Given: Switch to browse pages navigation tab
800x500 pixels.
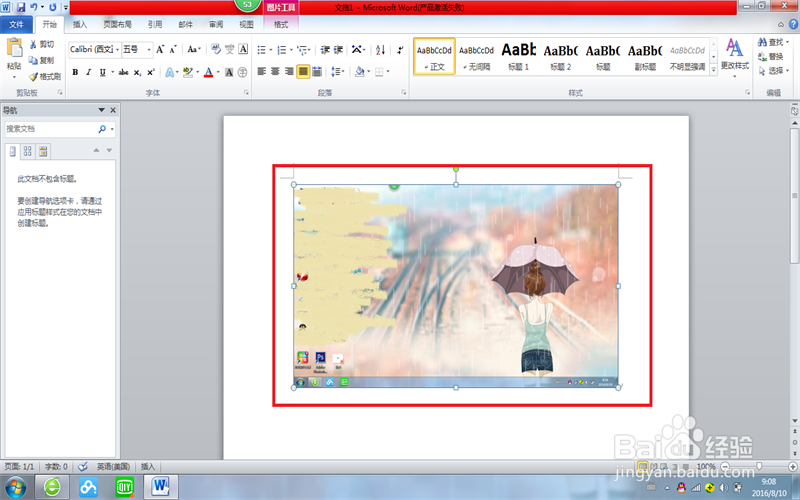Looking at the screenshot, I should [28, 151].
